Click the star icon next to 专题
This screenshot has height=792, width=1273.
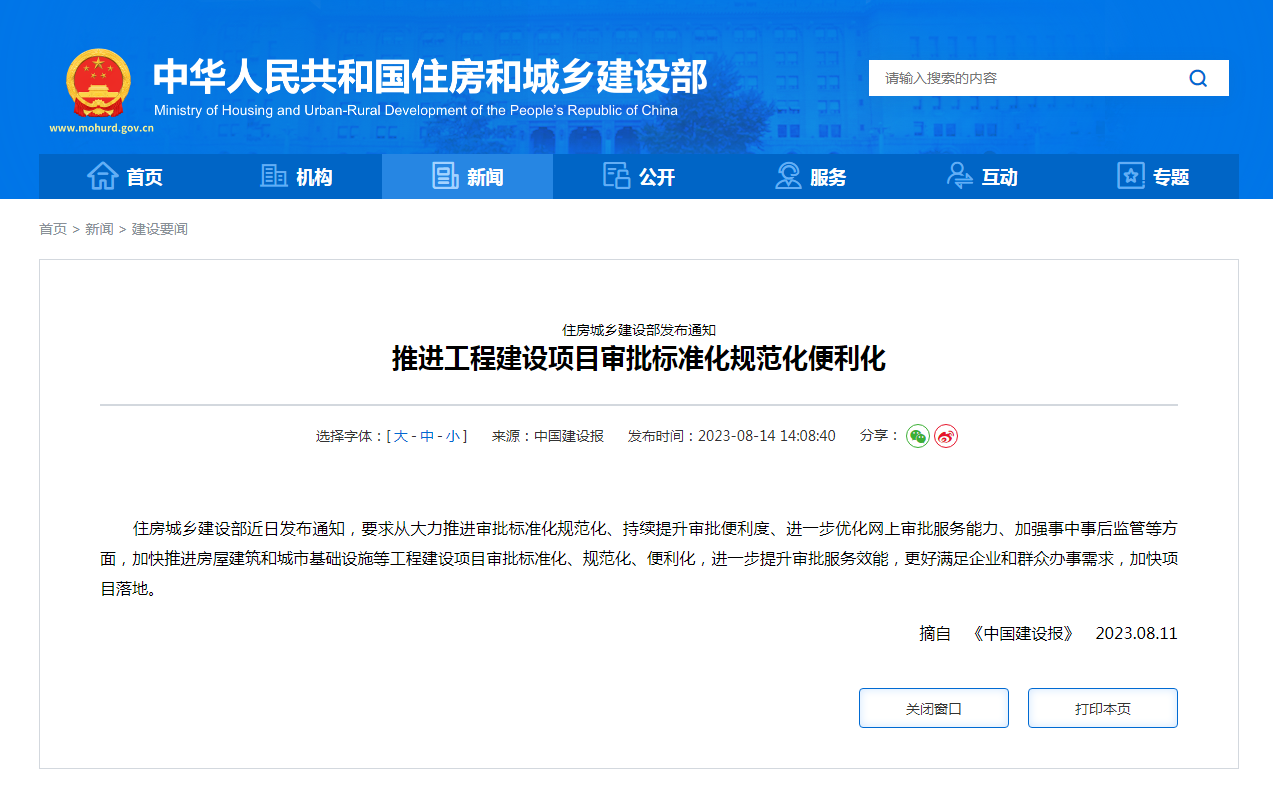[1129, 175]
